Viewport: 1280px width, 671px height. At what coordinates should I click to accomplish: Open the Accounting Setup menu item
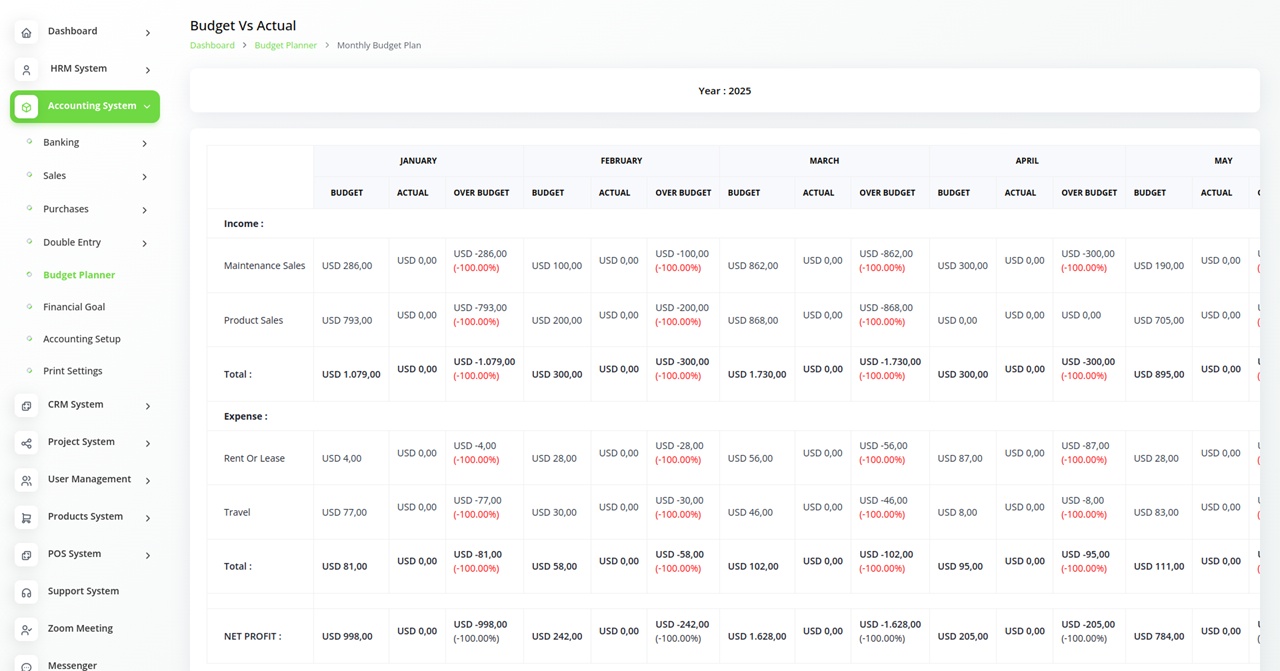coord(81,339)
